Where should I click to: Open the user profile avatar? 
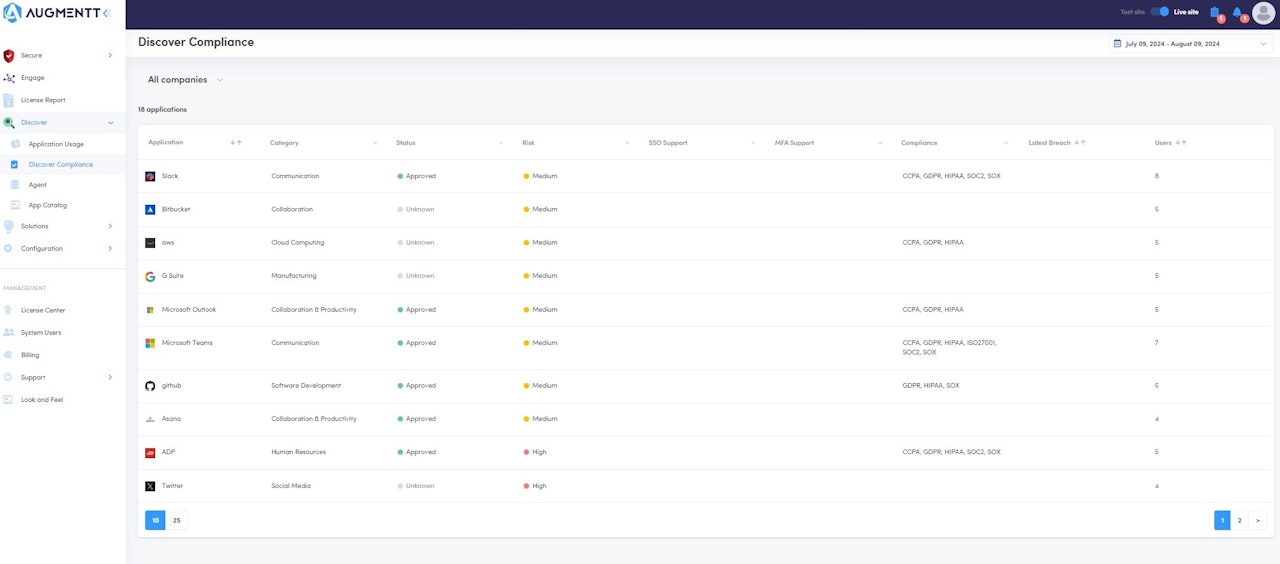click(1263, 13)
